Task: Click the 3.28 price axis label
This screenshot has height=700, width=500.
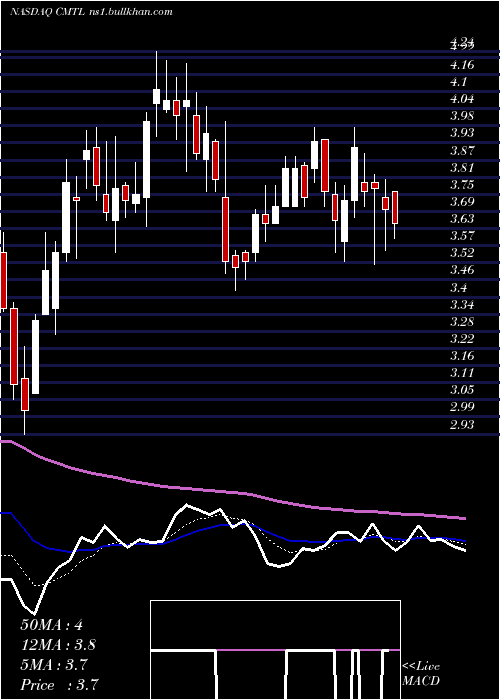Action: click(462, 322)
